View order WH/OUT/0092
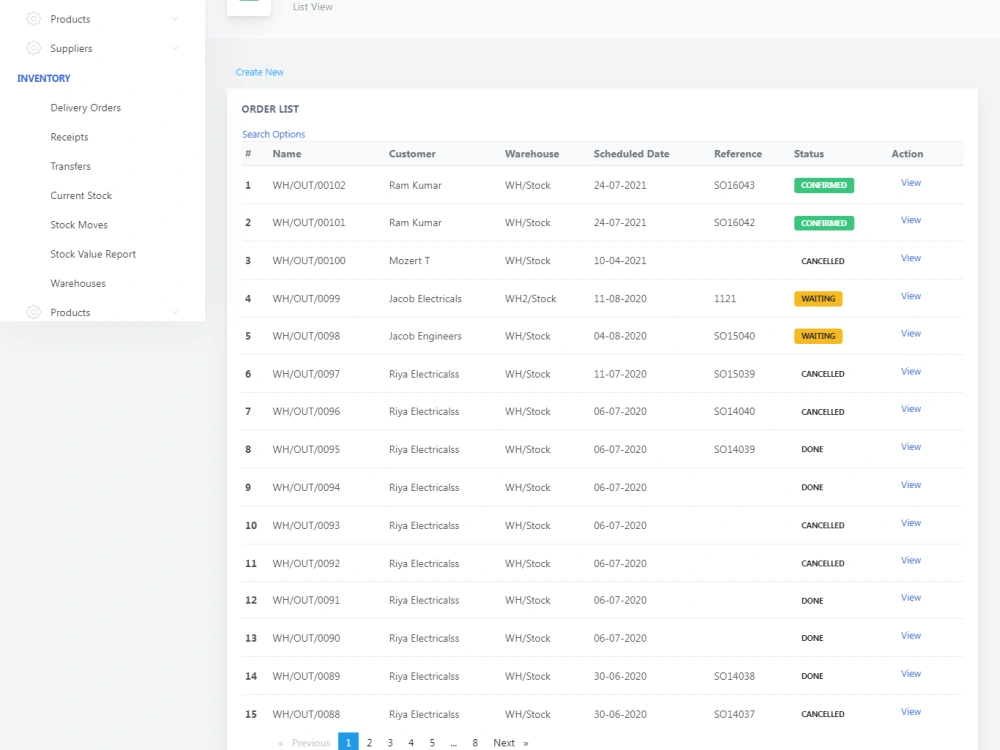 911,561
